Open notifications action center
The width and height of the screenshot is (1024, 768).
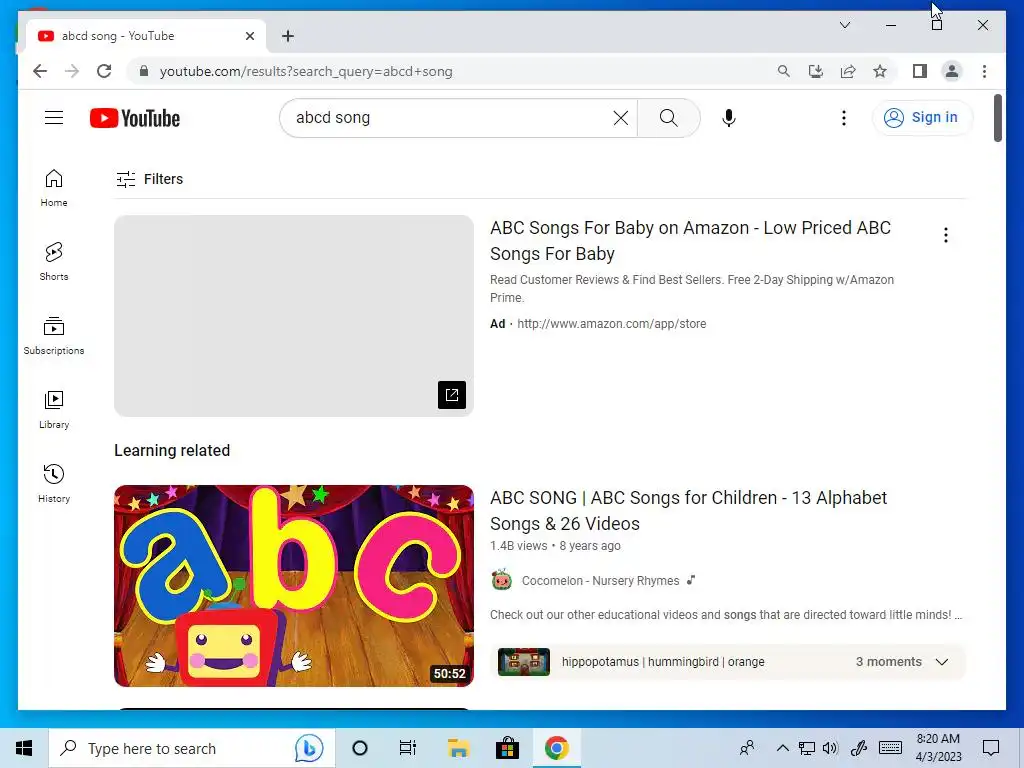pyautogui.click(x=991, y=748)
